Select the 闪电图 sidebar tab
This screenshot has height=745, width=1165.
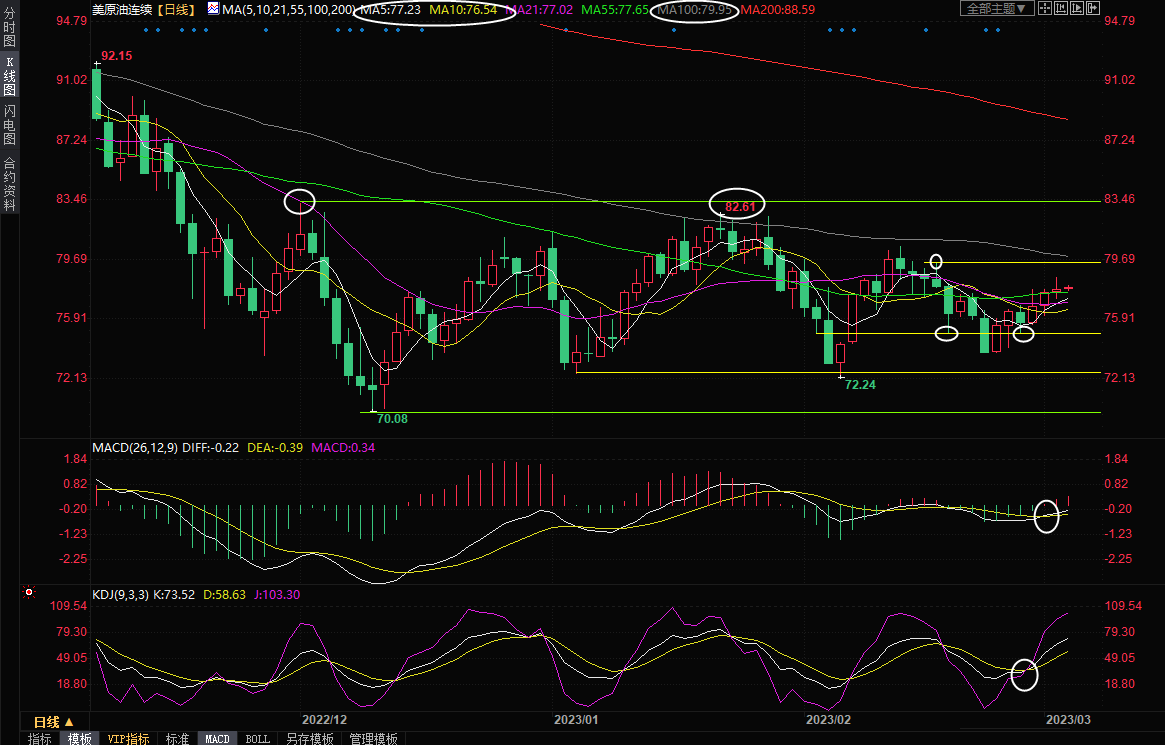[x=9, y=125]
